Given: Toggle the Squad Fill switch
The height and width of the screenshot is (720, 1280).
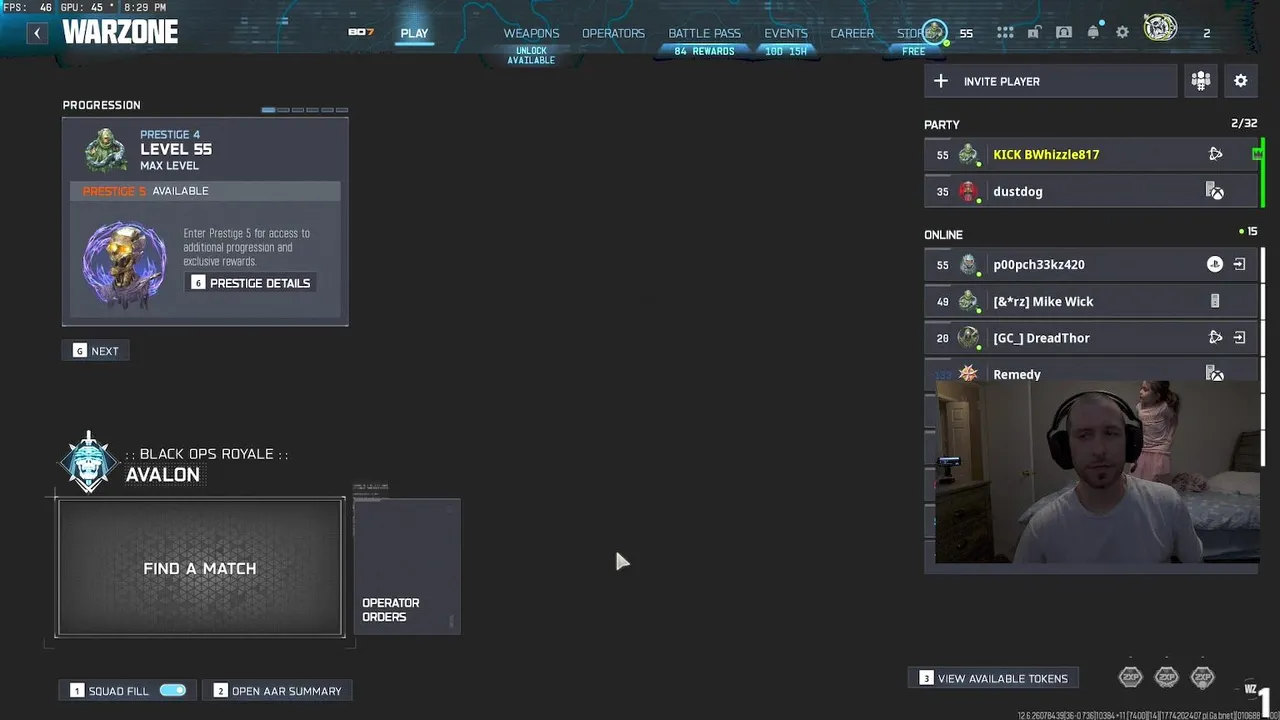Looking at the screenshot, I should click(x=173, y=691).
